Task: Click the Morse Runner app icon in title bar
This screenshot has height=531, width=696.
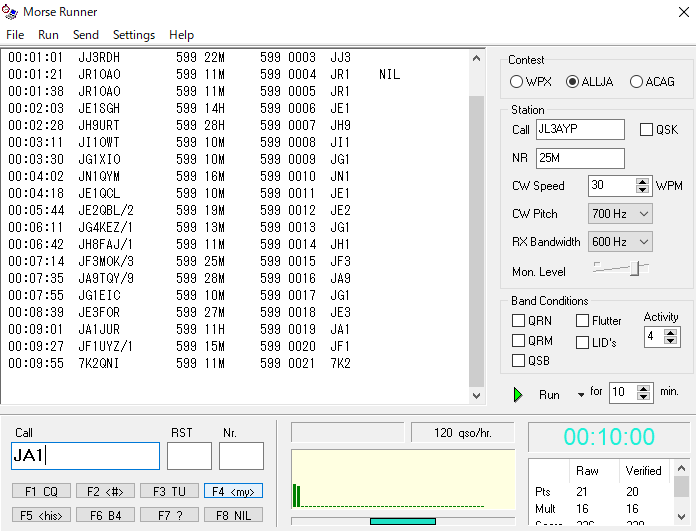Action: [x=10, y=12]
